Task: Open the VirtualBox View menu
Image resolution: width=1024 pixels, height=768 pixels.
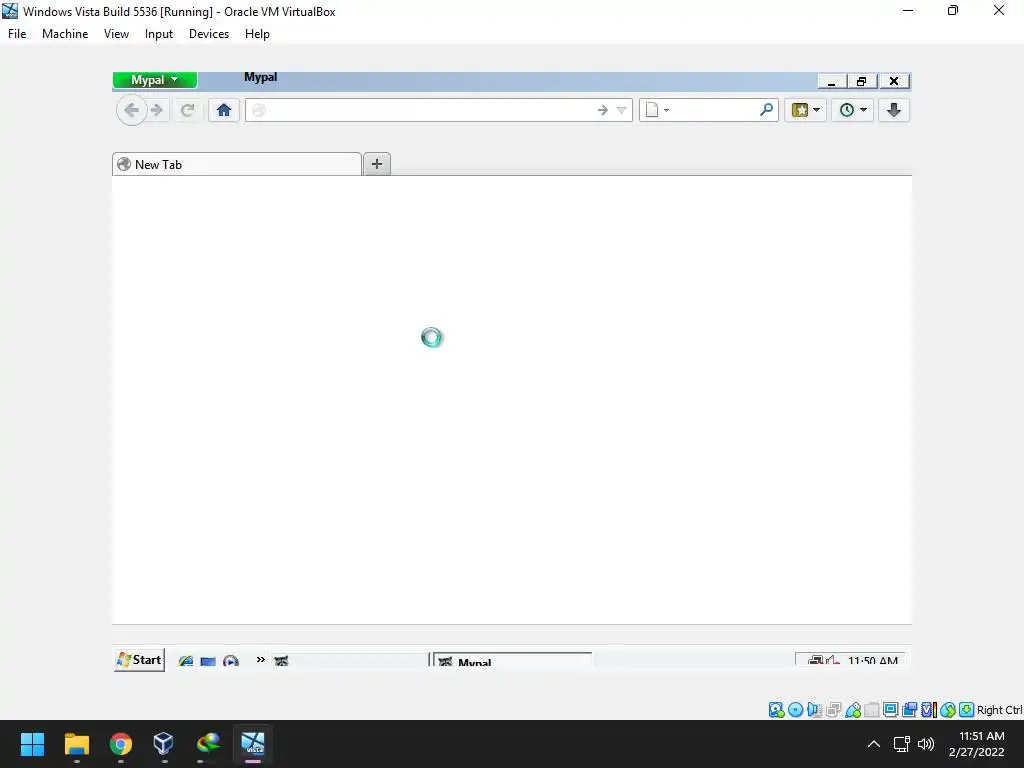Action: click(116, 34)
